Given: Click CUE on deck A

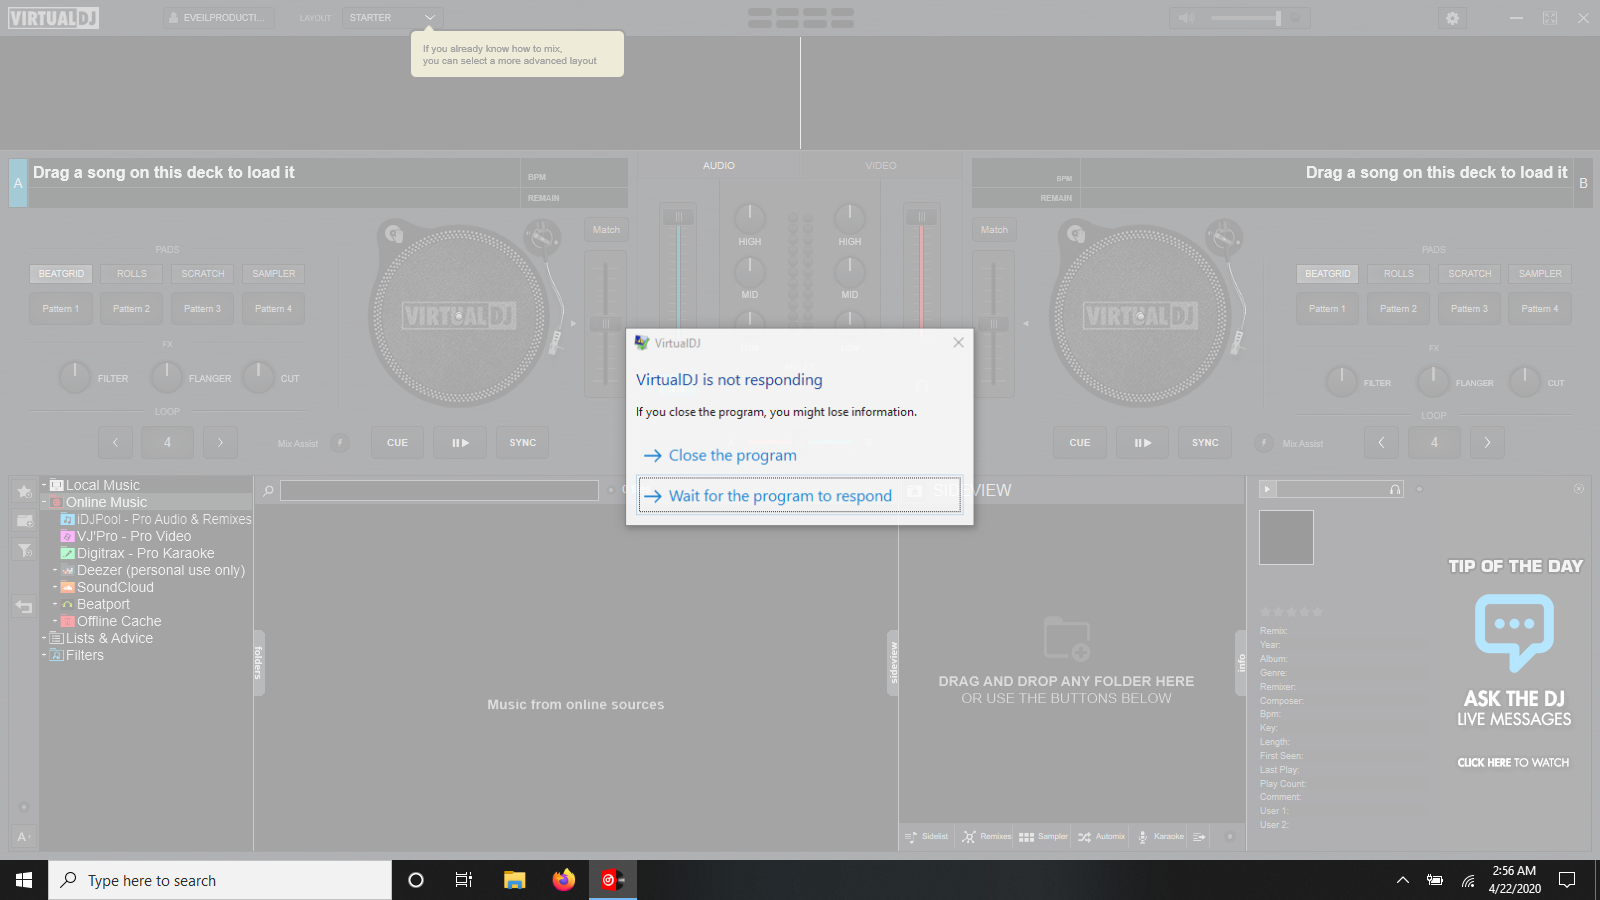Looking at the screenshot, I should tap(397, 443).
